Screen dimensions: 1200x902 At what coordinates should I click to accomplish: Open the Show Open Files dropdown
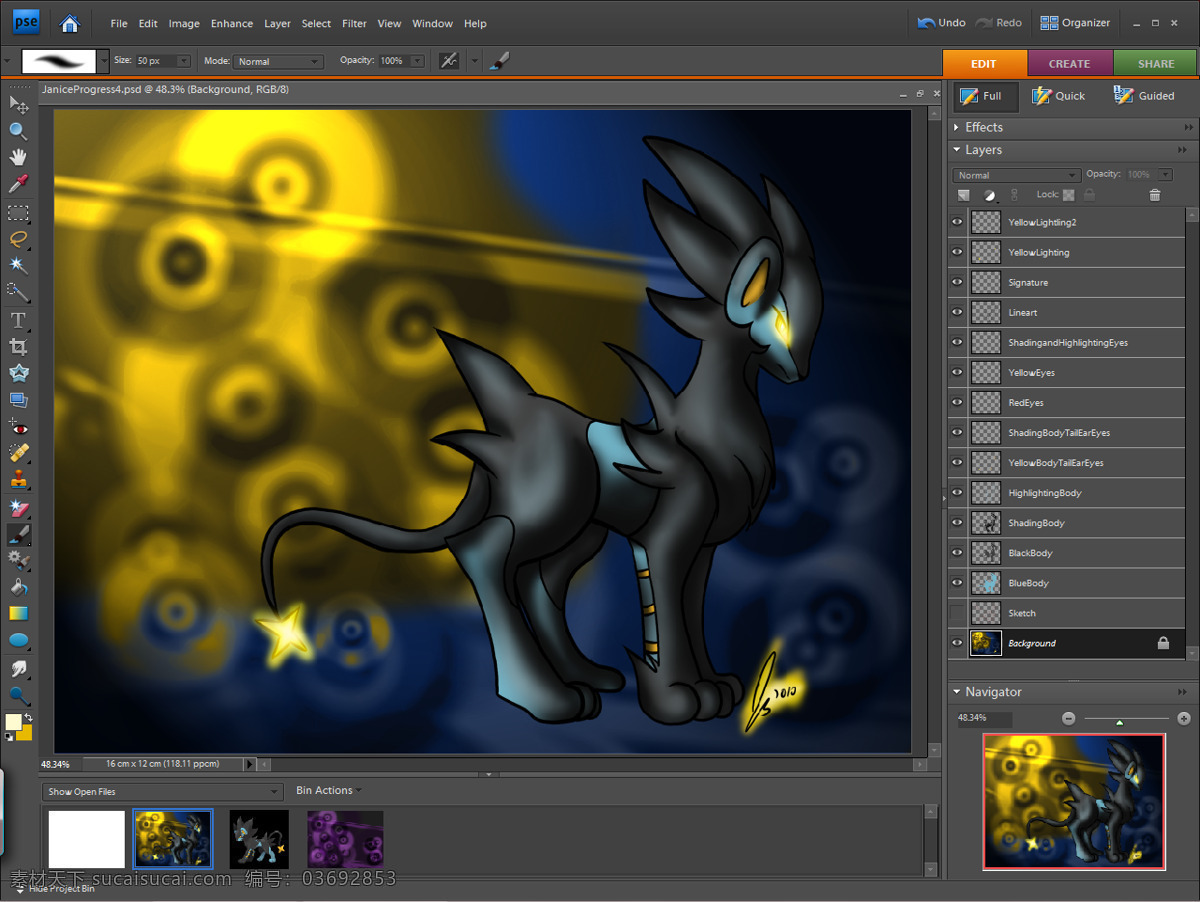pos(163,791)
